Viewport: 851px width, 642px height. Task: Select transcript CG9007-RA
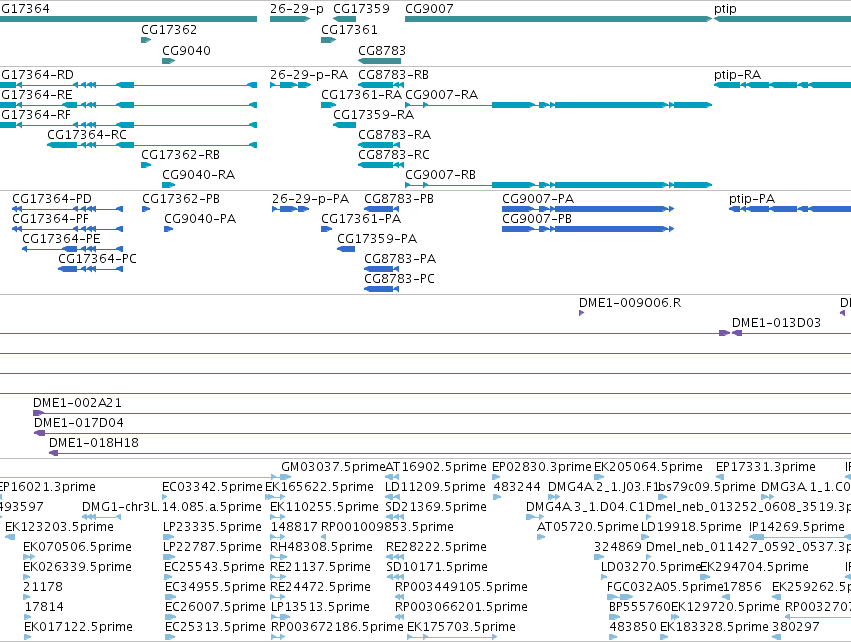[558, 105]
